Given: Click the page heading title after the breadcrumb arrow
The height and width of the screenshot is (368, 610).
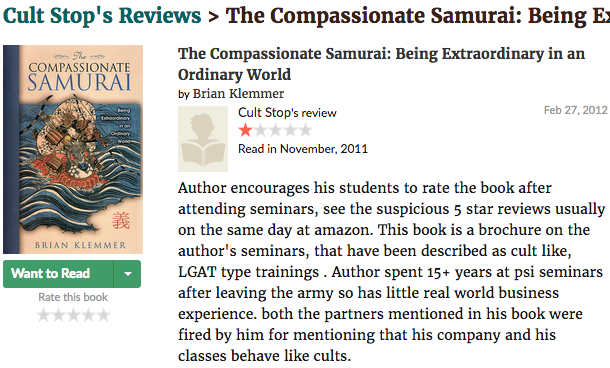Looking at the screenshot, I should click(x=418, y=16).
